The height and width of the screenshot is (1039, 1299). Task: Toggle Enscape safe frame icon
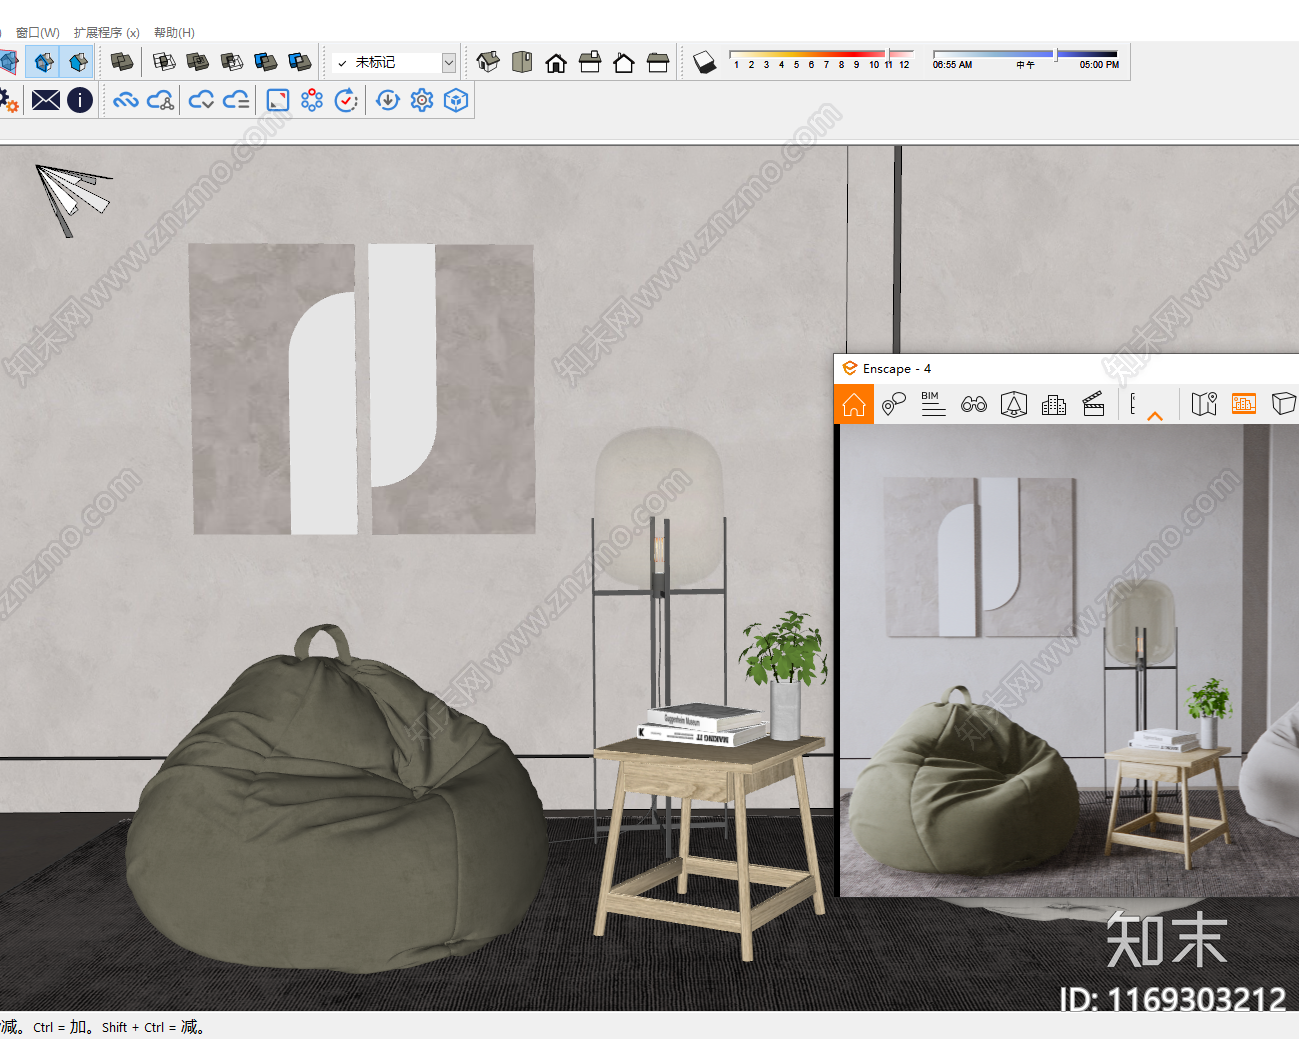[1014, 404]
